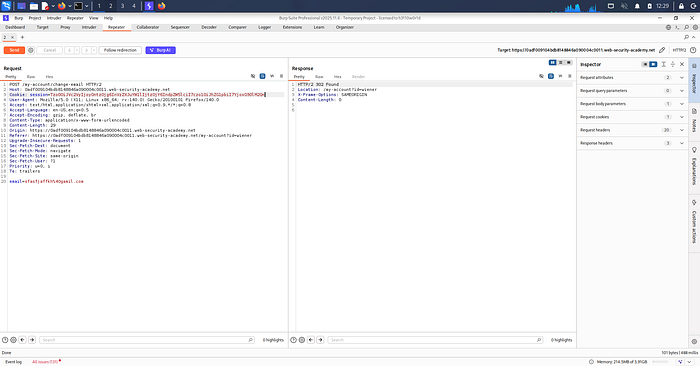
Task: Add a new Repeater tab
Action: click(22, 37)
